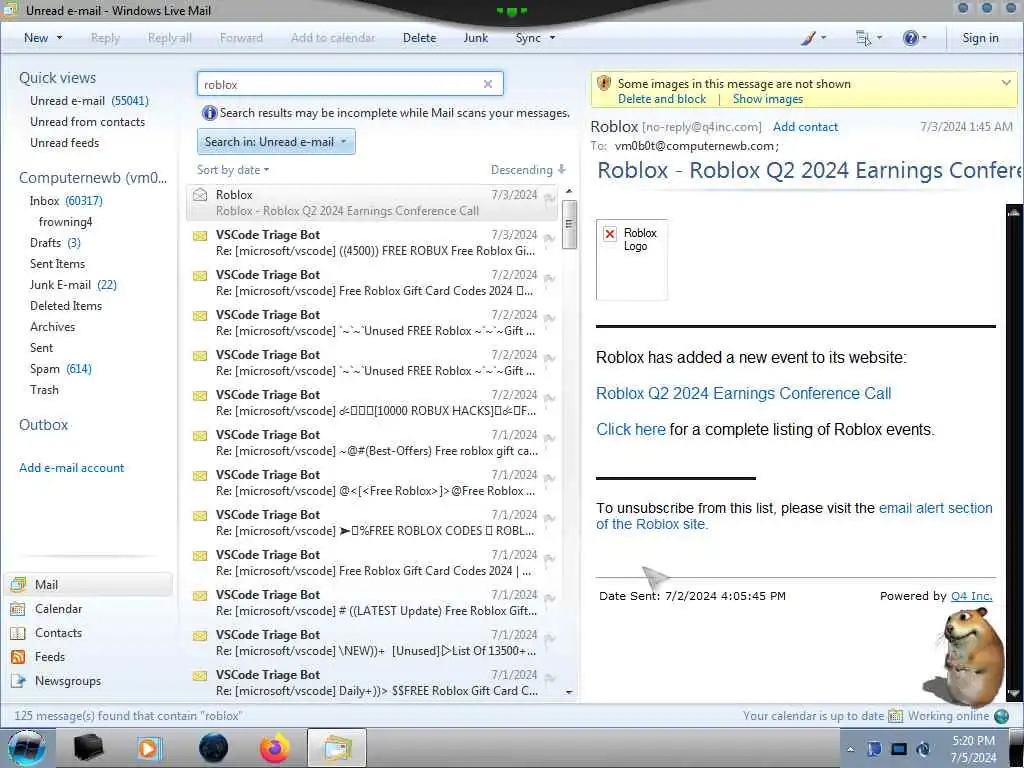The height and width of the screenshot is (768, 1024).
Task: Open the Outbox folder
Action: 44,424
